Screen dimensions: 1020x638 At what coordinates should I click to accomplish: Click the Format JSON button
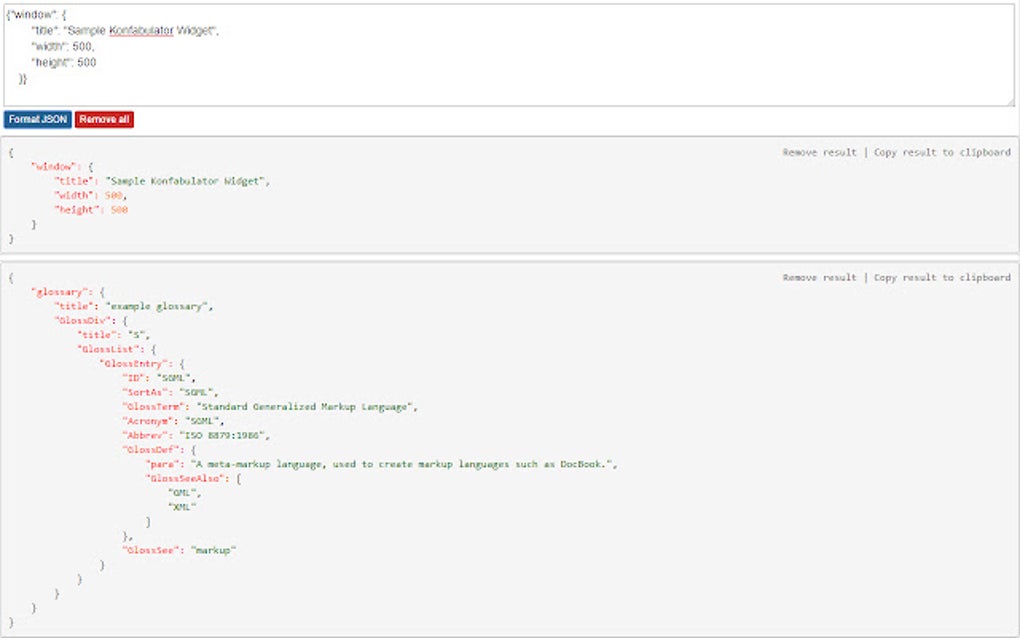point(37,119)
